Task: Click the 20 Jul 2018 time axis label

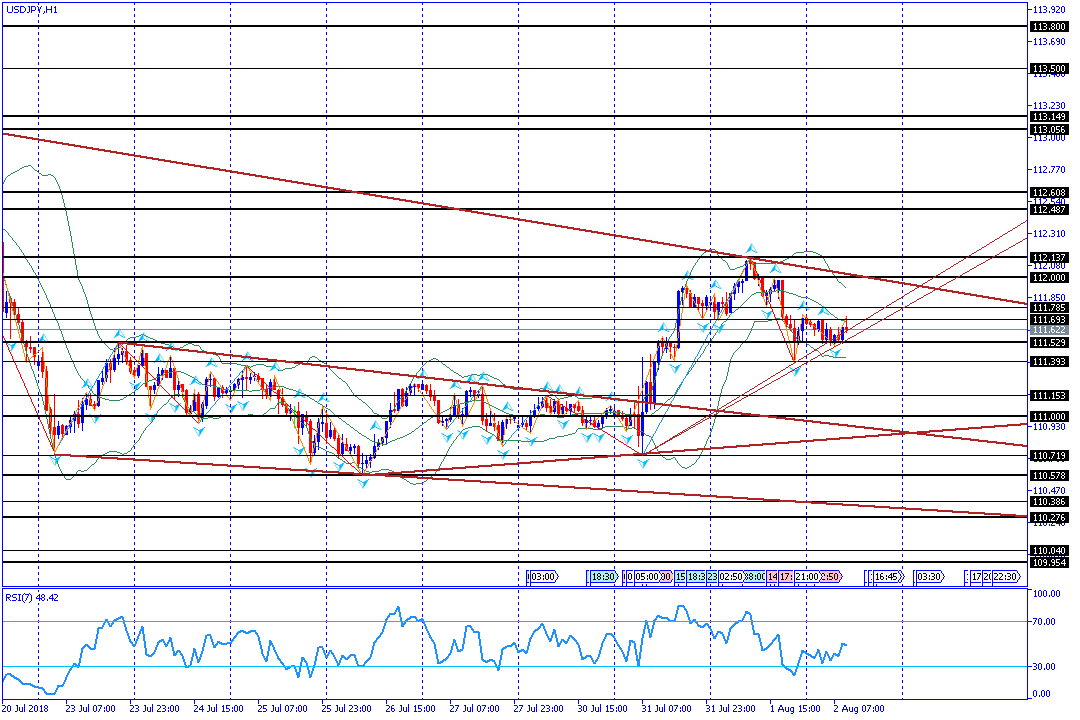Action: click(25, 708)
